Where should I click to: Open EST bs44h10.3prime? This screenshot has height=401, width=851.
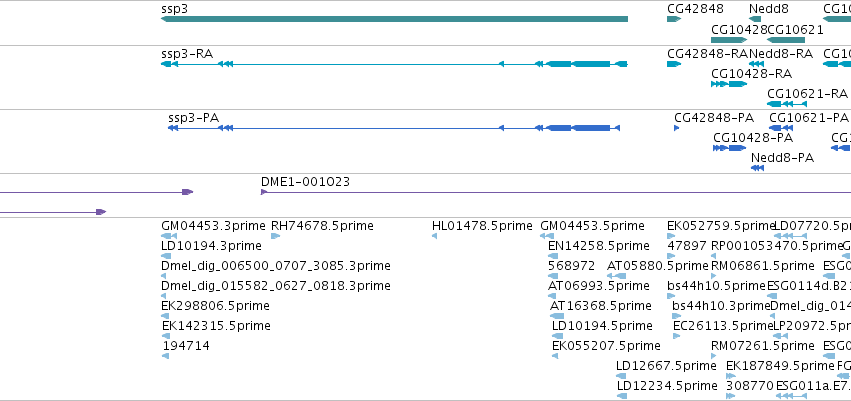click(721, 306)
